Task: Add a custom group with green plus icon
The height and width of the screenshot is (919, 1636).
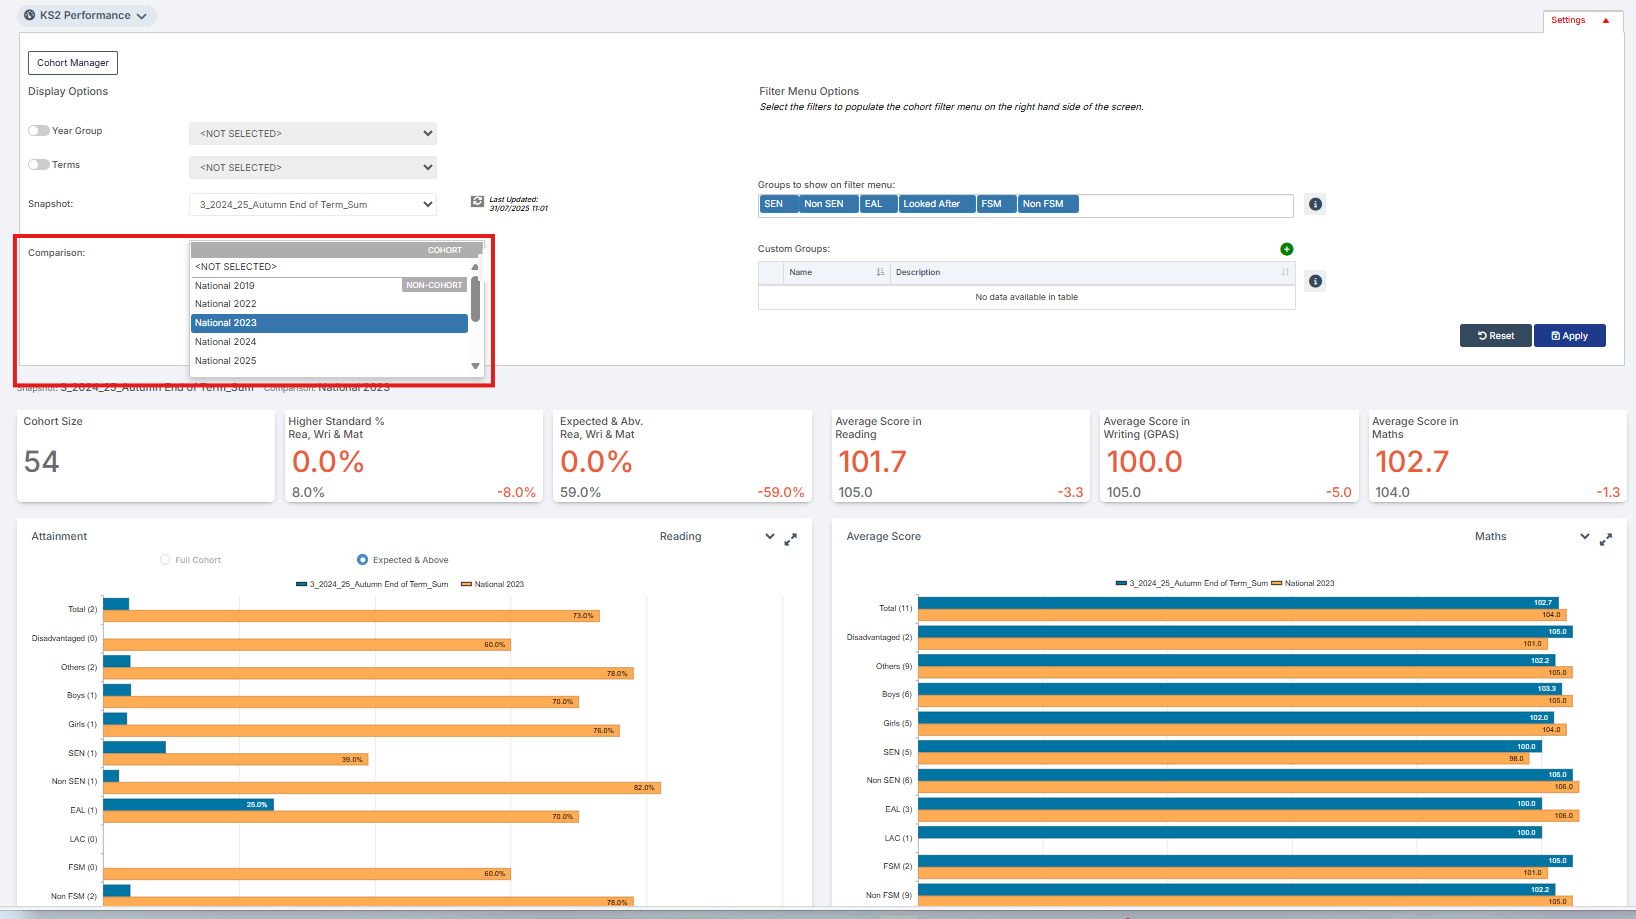Action: (x=1286, y=249)
